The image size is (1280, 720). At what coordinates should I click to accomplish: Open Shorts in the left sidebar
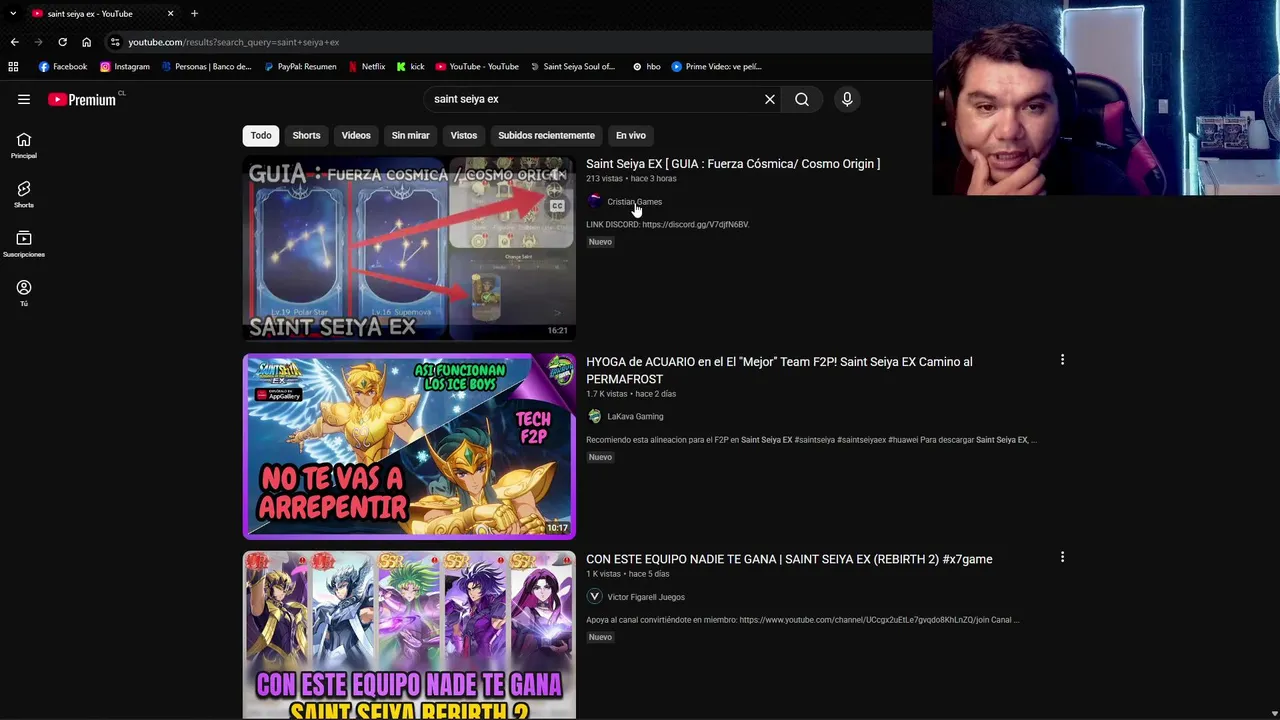[x=24, y=195]
